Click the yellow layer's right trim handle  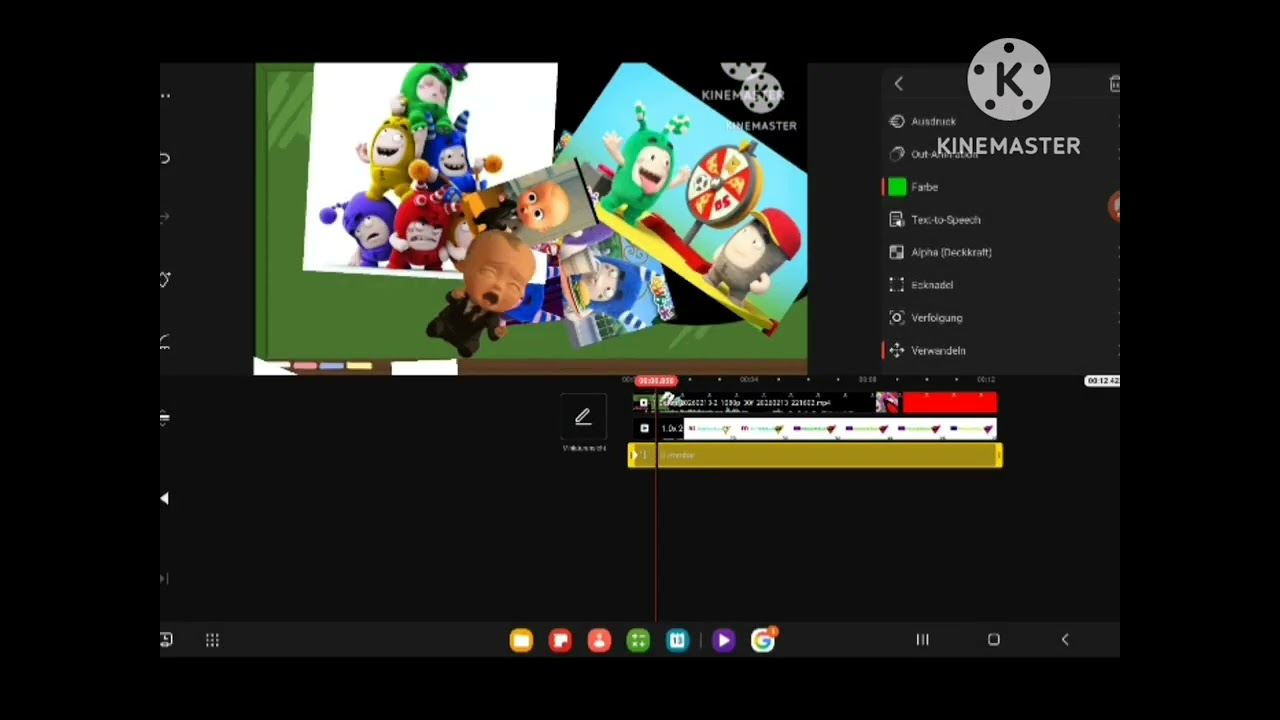point(998,455)
